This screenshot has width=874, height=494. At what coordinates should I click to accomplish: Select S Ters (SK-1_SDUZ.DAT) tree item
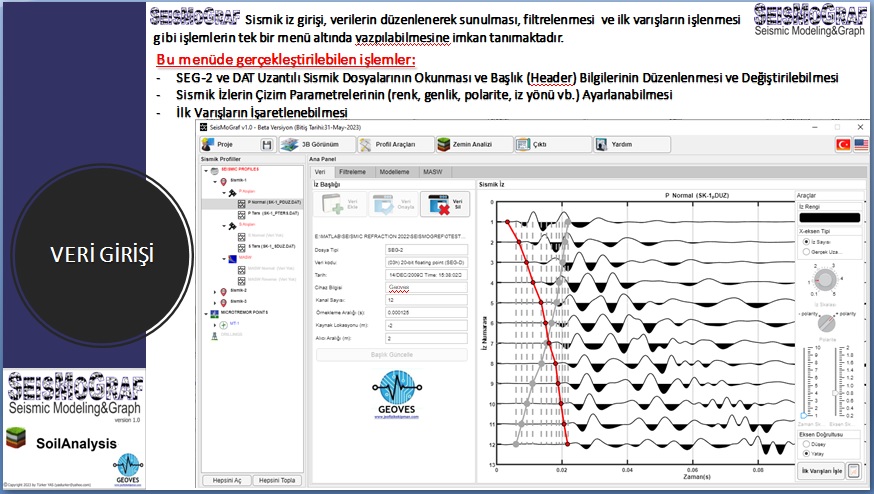coord(271,247)
